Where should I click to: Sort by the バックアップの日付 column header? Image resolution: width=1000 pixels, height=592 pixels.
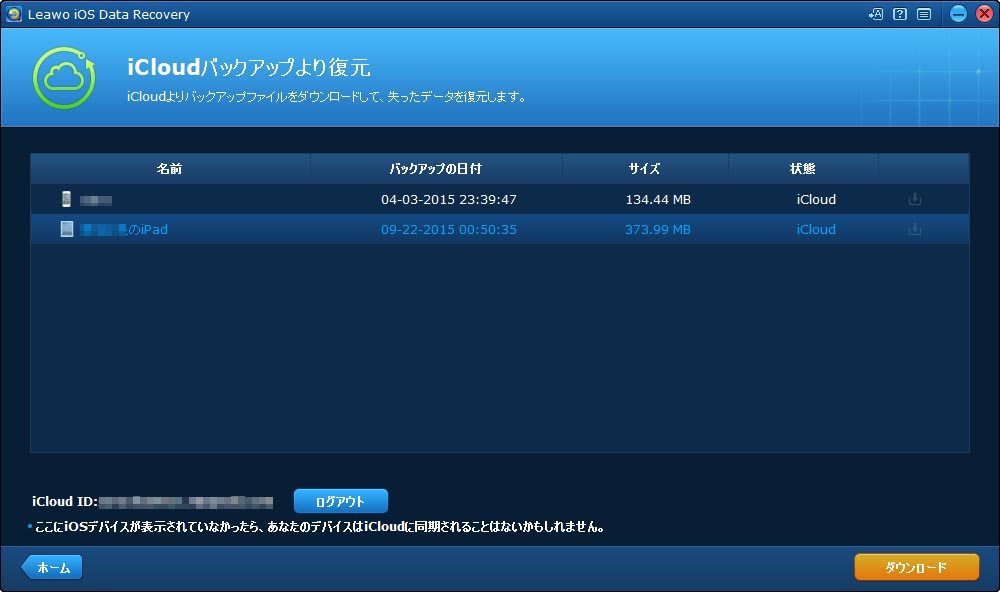[x=436, y=168]
